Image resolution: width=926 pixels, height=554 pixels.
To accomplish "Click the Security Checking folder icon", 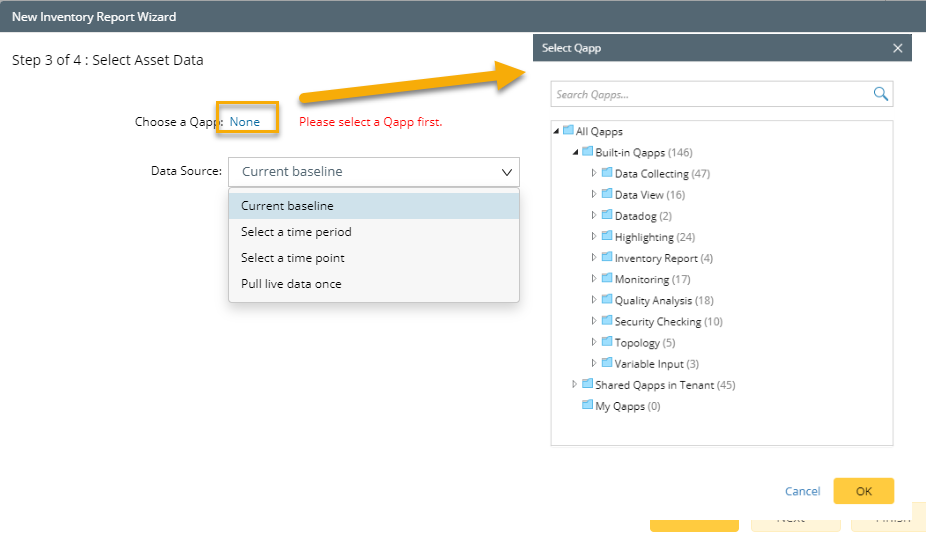I will click(x=606, y=321).
